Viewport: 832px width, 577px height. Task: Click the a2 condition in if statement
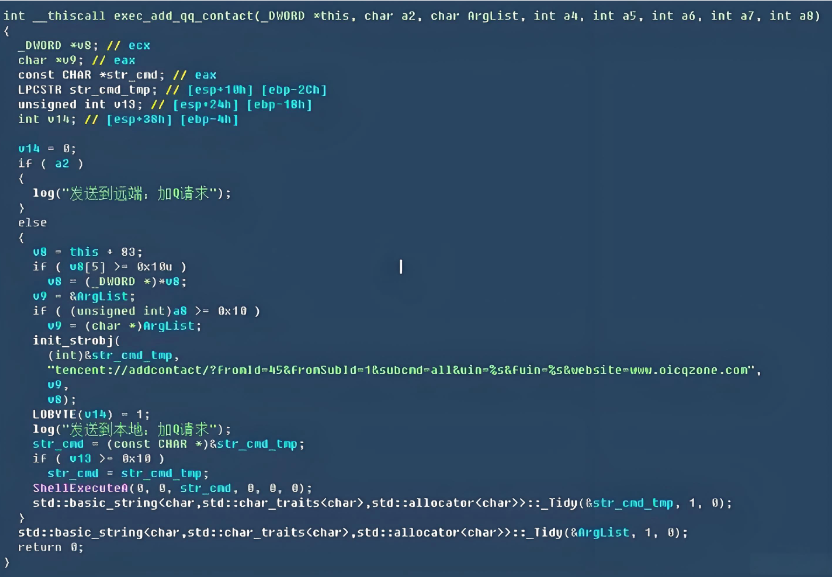[62, 163]
